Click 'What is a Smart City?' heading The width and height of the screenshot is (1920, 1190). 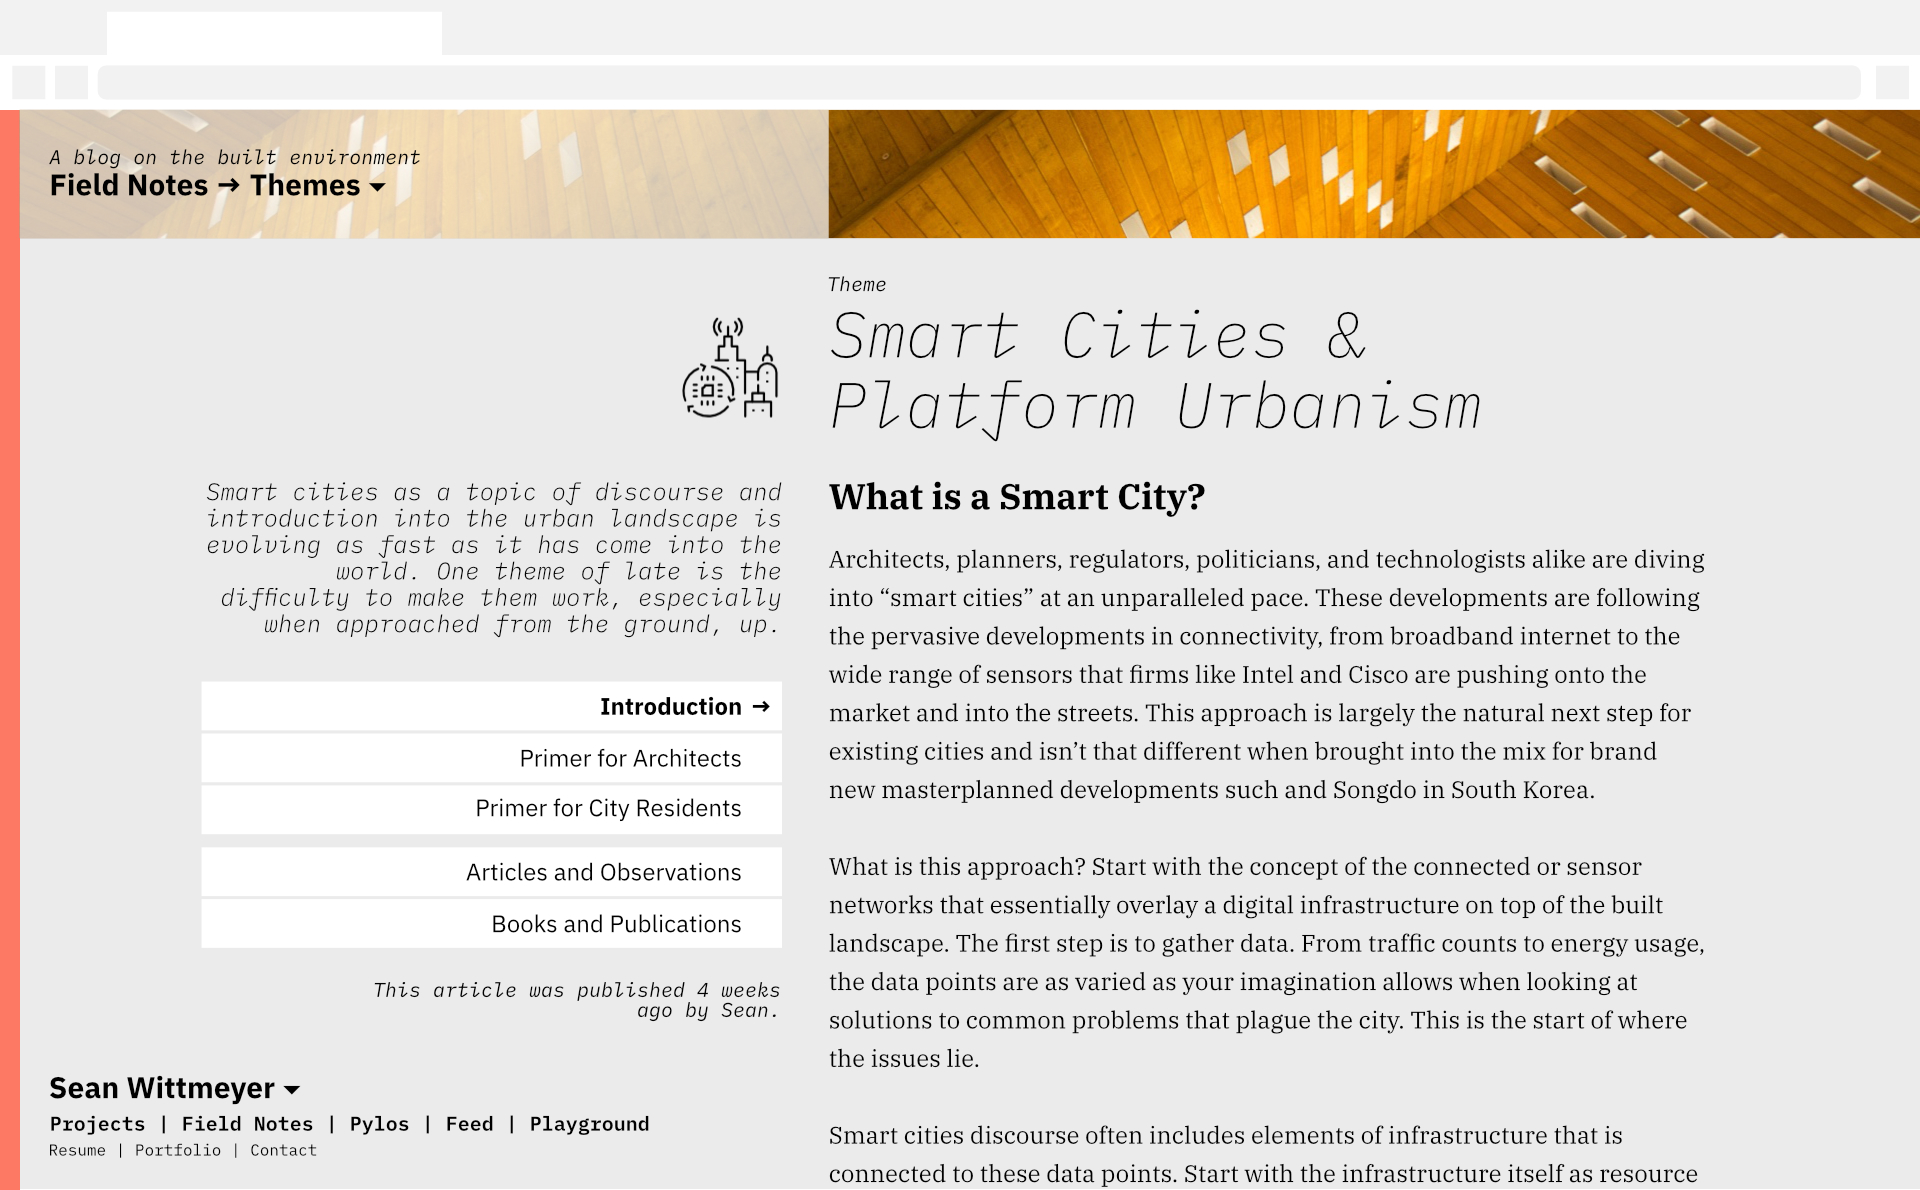click(1017, 497)
